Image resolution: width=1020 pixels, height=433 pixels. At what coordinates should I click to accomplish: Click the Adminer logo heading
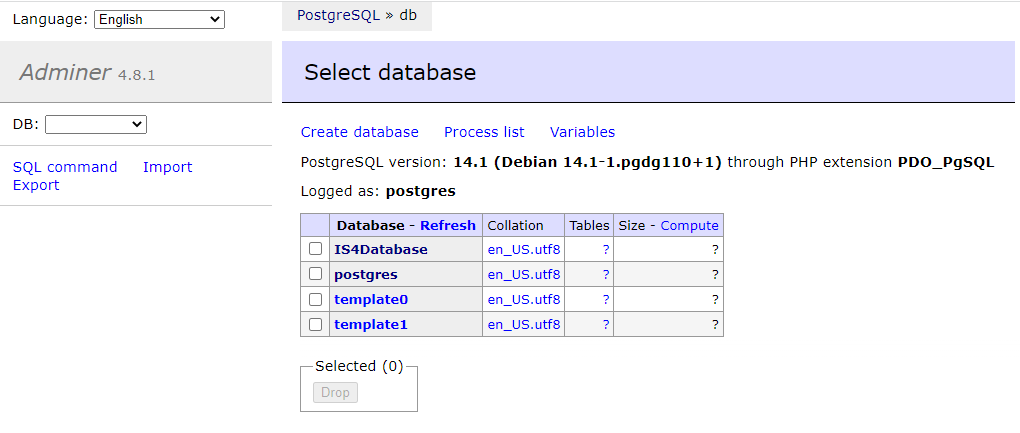click(x=65, y=72)
